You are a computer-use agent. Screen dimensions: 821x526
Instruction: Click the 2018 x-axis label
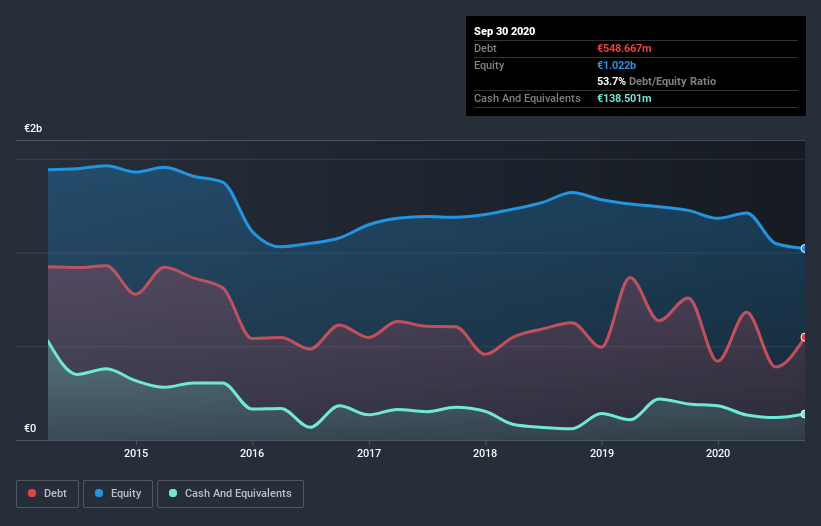click(485, 453)
